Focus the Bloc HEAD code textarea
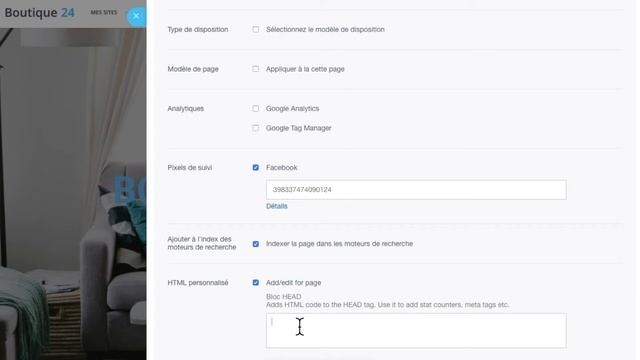 (416, 331)
